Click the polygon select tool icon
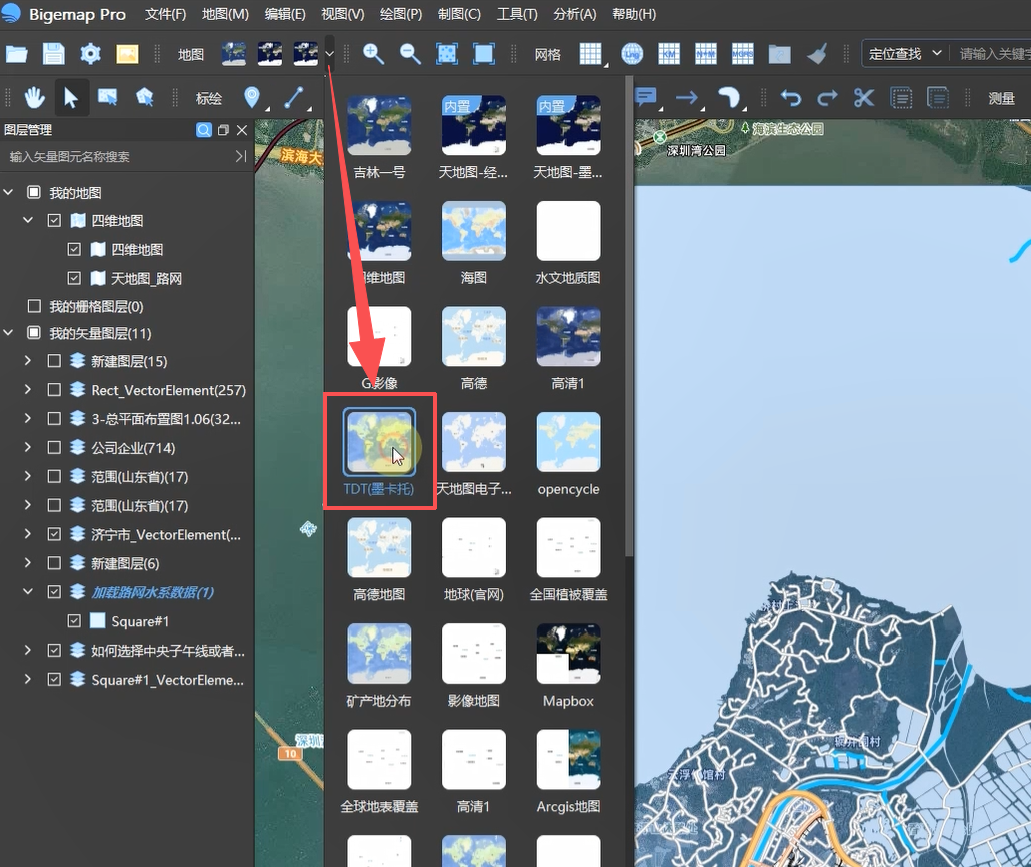Viewport: 1031px width, 867px height. click(x=145, y=98)
